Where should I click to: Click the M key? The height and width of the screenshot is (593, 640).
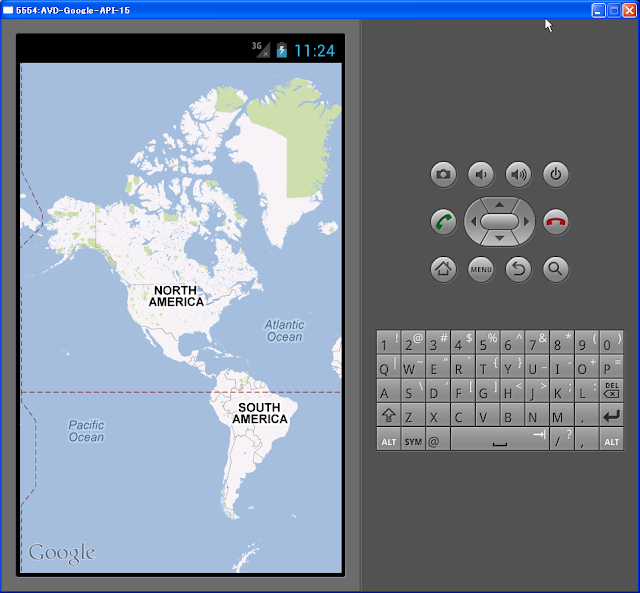562,415
